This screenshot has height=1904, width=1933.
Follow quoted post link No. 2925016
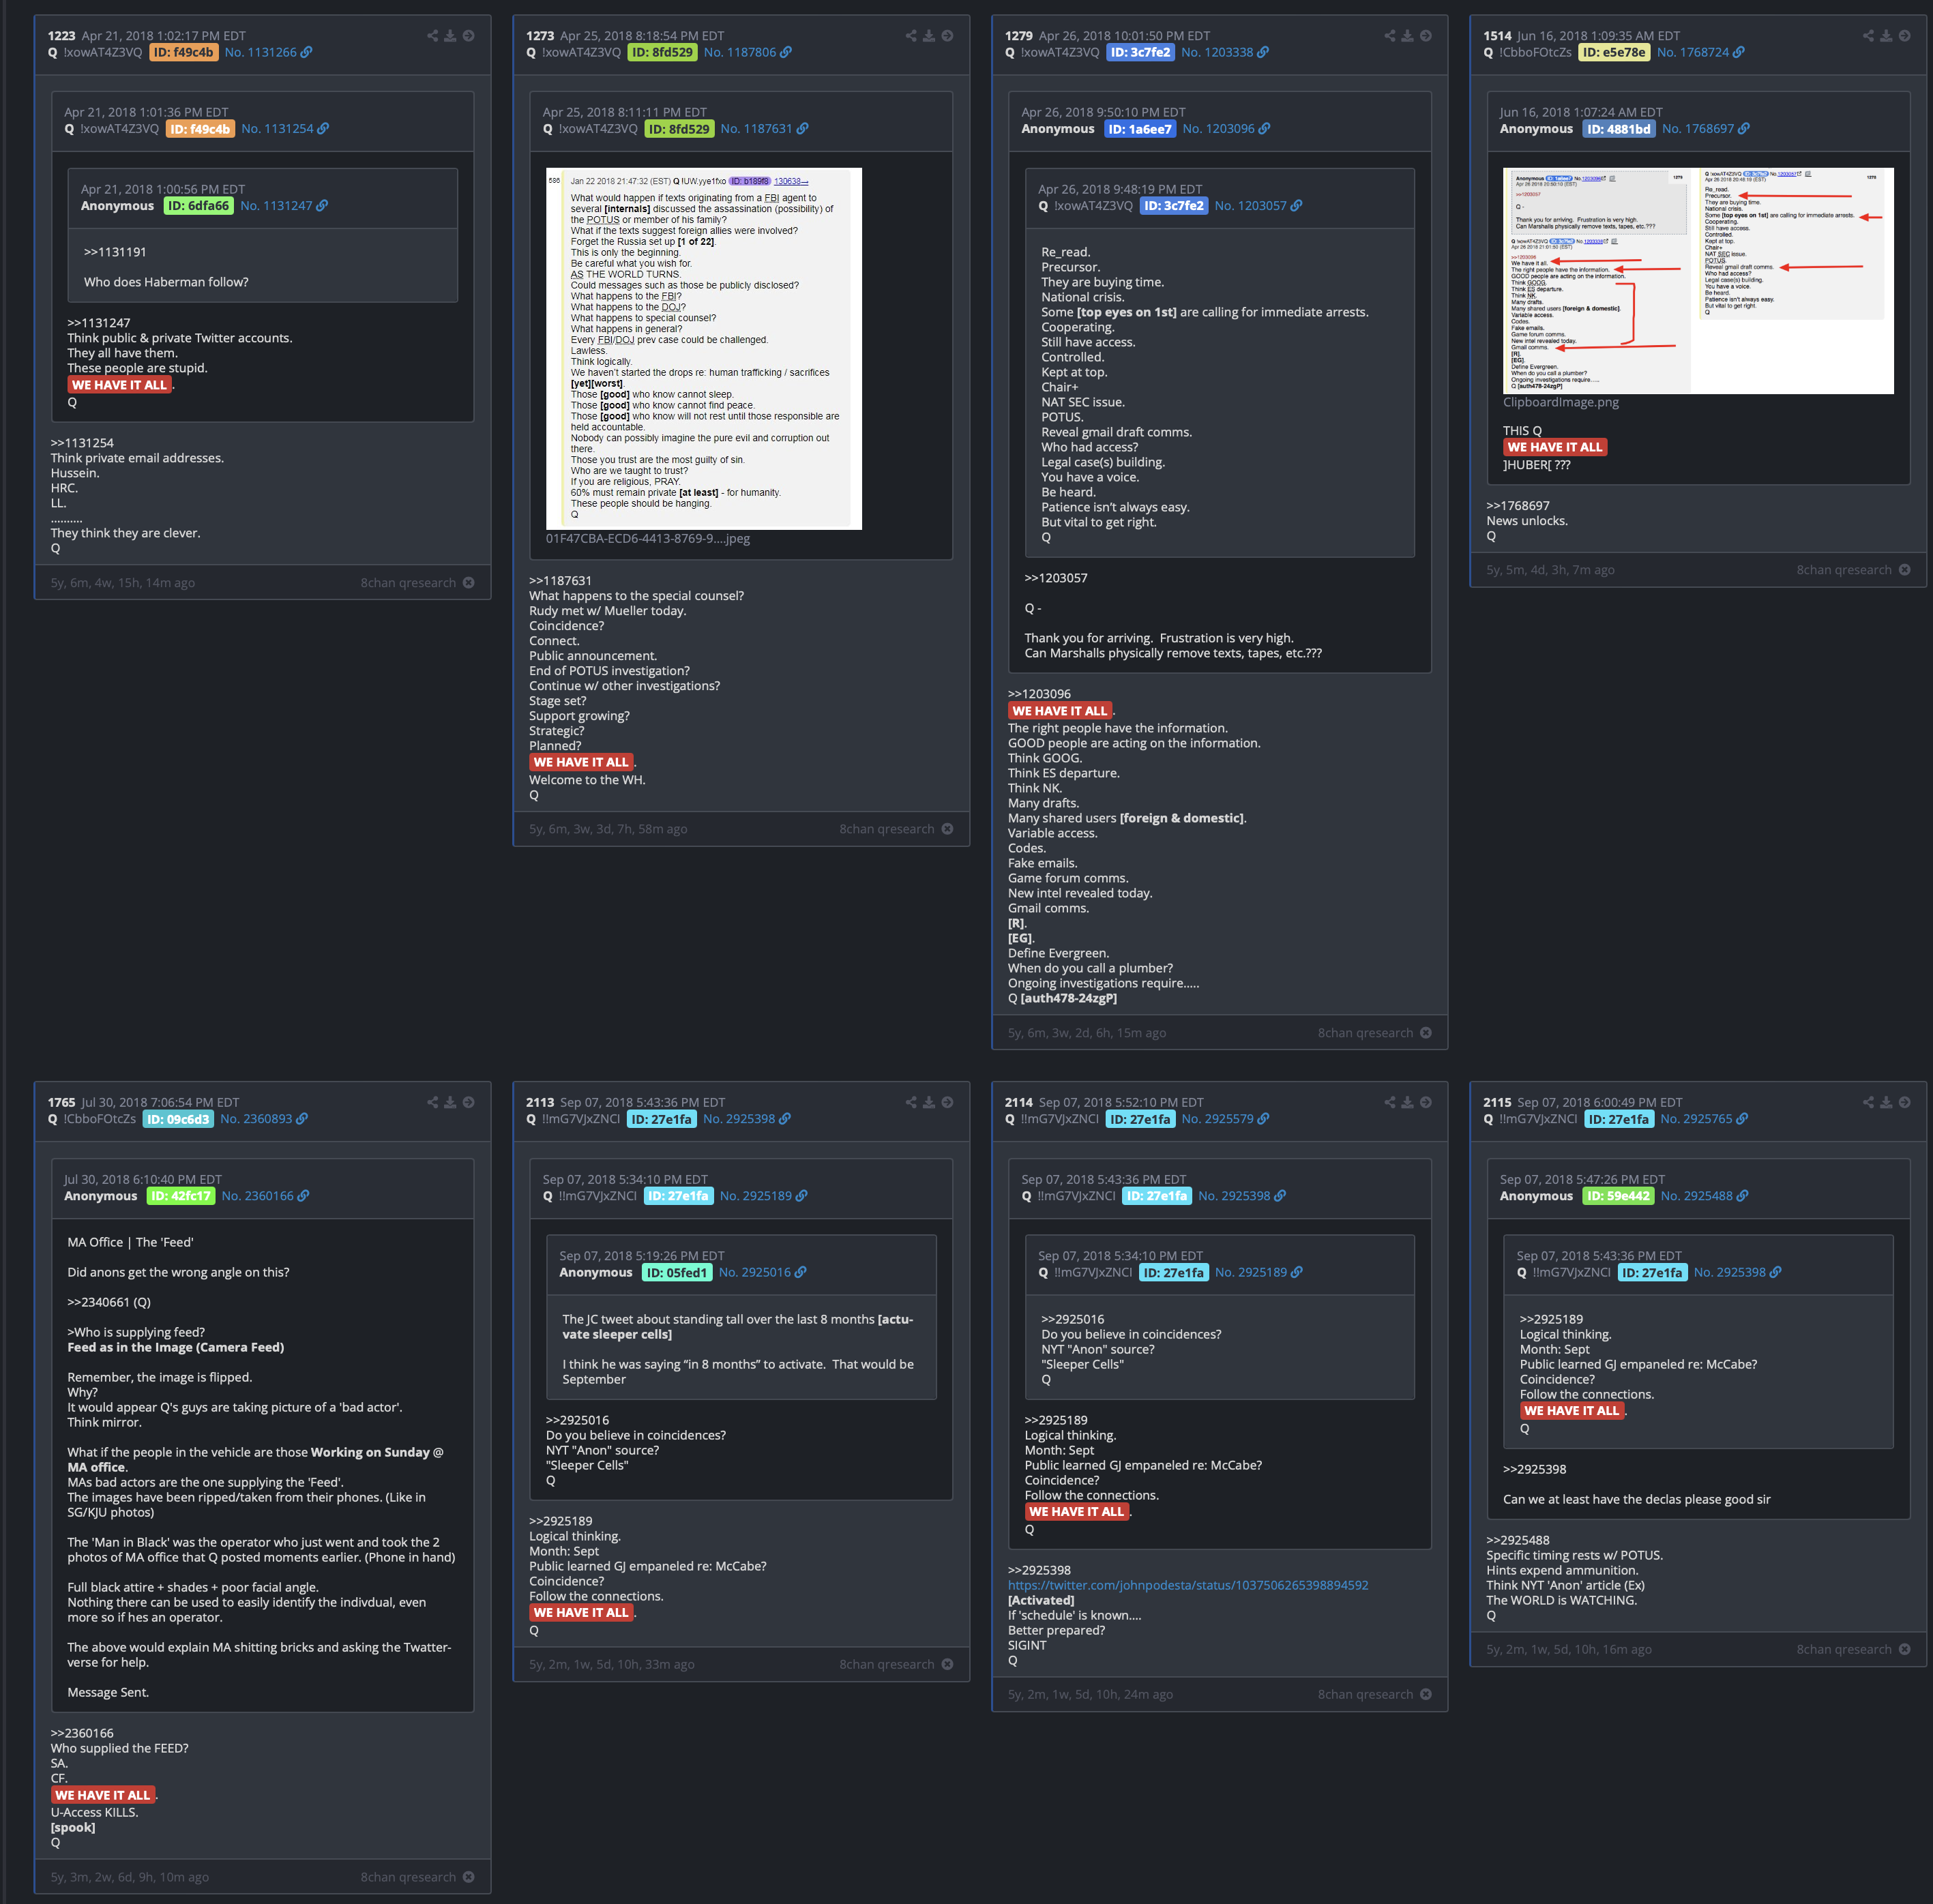pos(762,1273)
